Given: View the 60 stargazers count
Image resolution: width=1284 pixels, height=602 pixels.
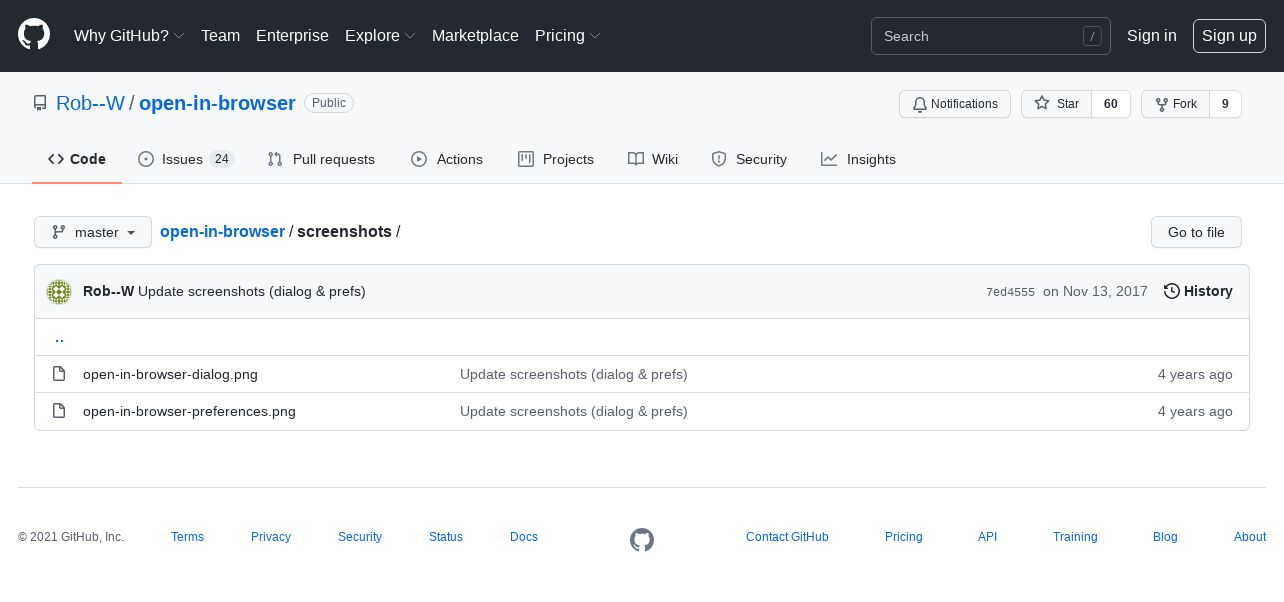Looking at the screenshot, I should (x=1111, y=104).
